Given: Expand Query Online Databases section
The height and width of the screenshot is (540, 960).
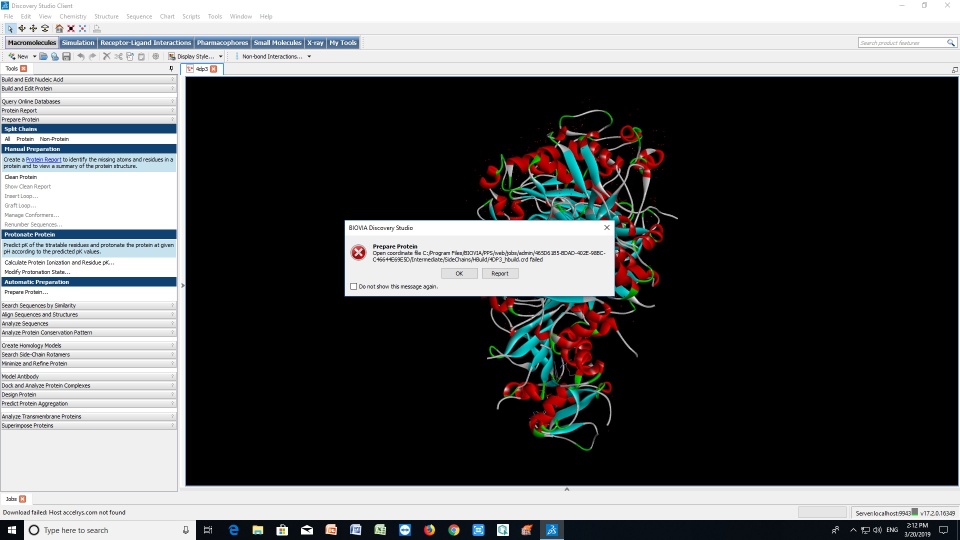Looking at the screenshot, I should 88,102.
